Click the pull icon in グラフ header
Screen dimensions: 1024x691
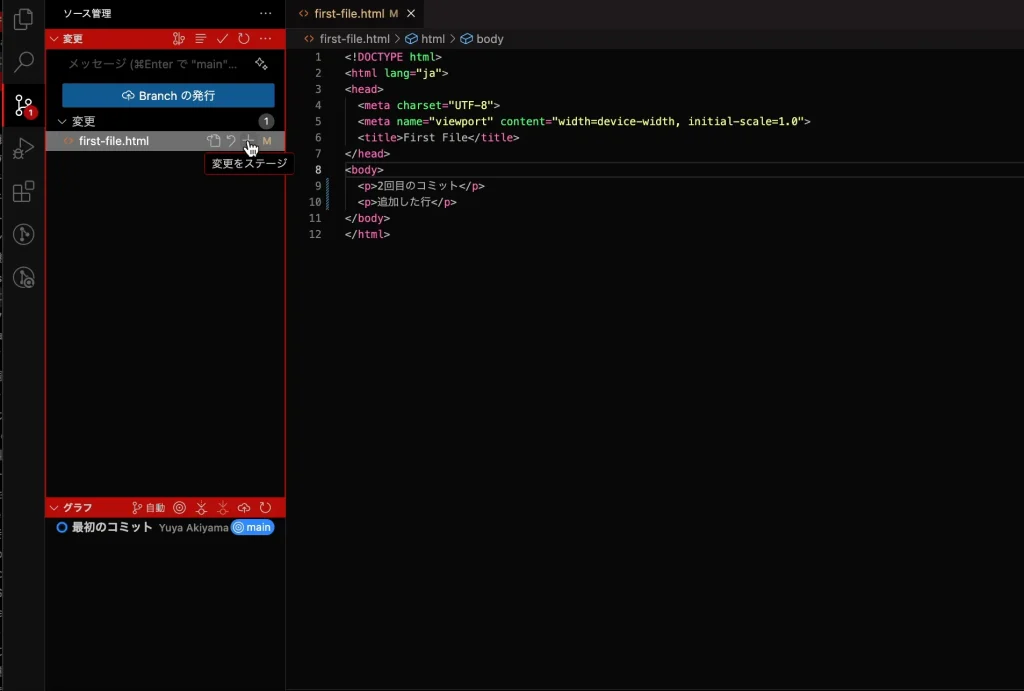[x=223, y=507]
